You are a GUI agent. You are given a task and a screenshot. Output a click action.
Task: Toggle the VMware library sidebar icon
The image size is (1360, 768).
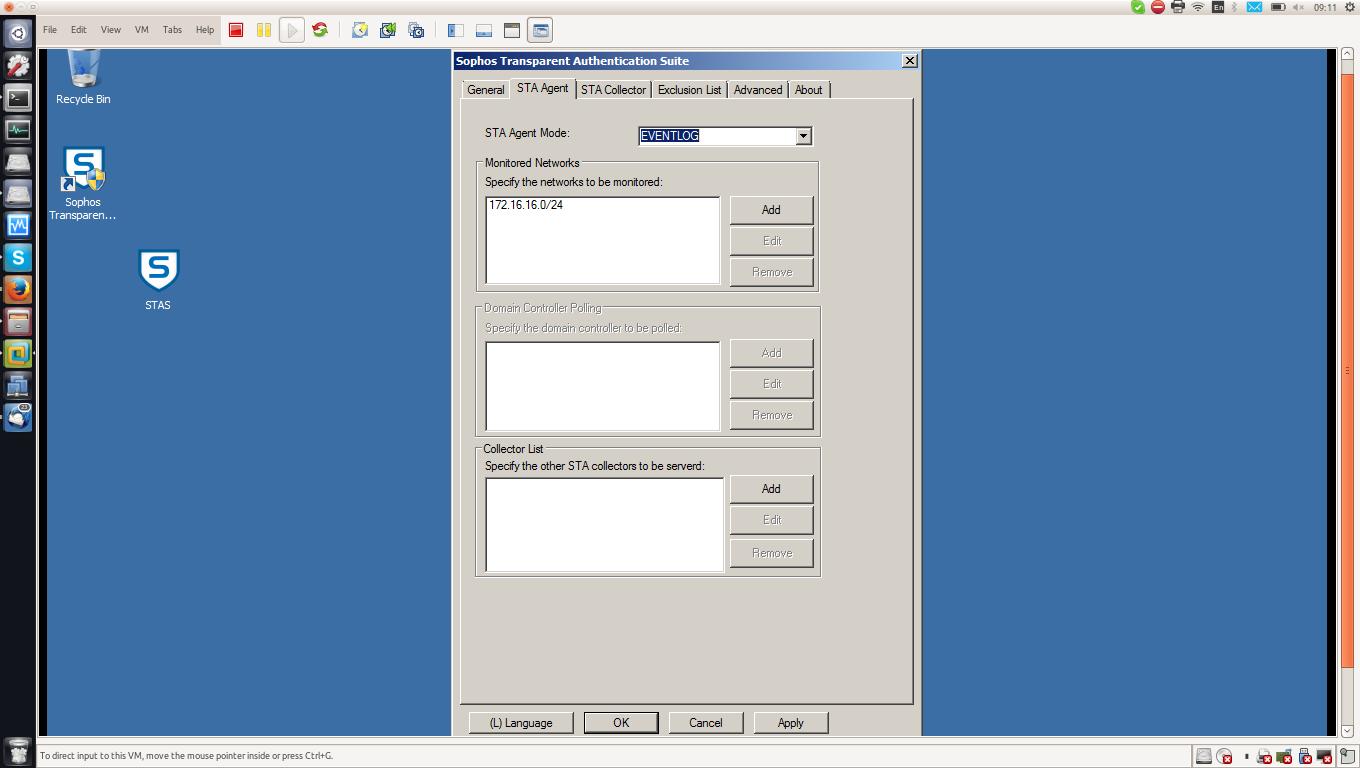coord(456,30)
